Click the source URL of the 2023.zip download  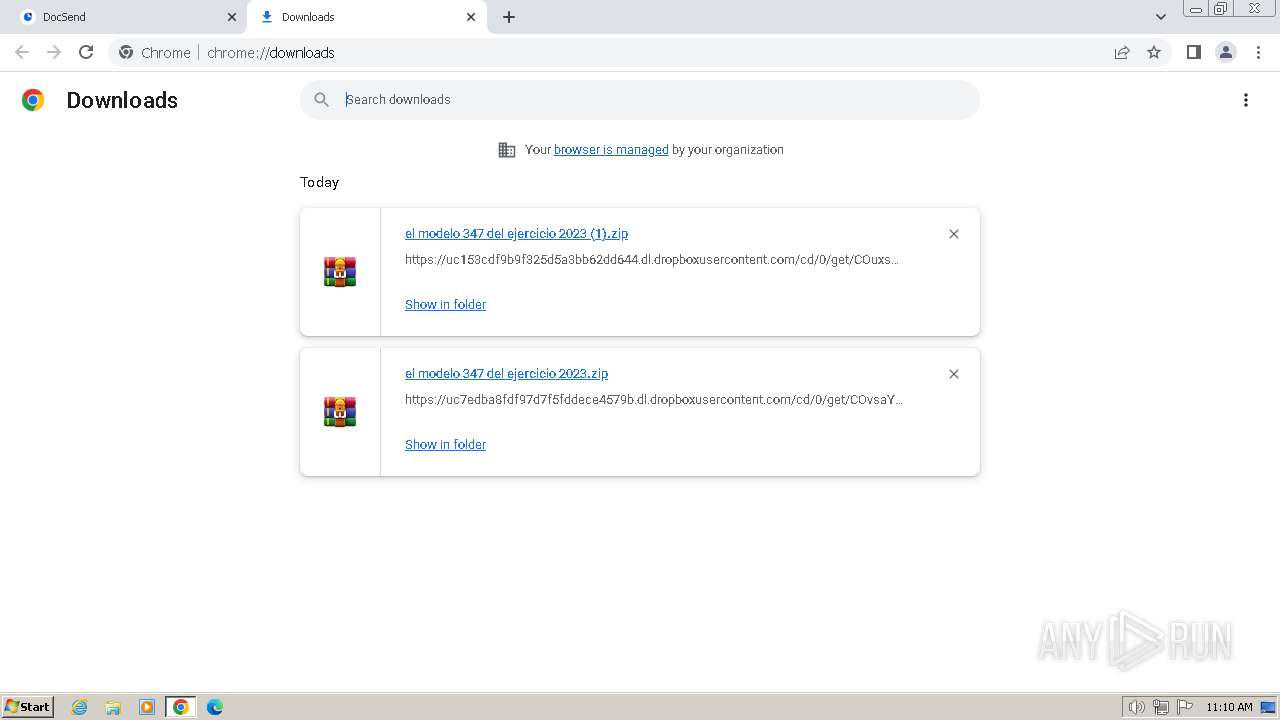pos(653,399)
